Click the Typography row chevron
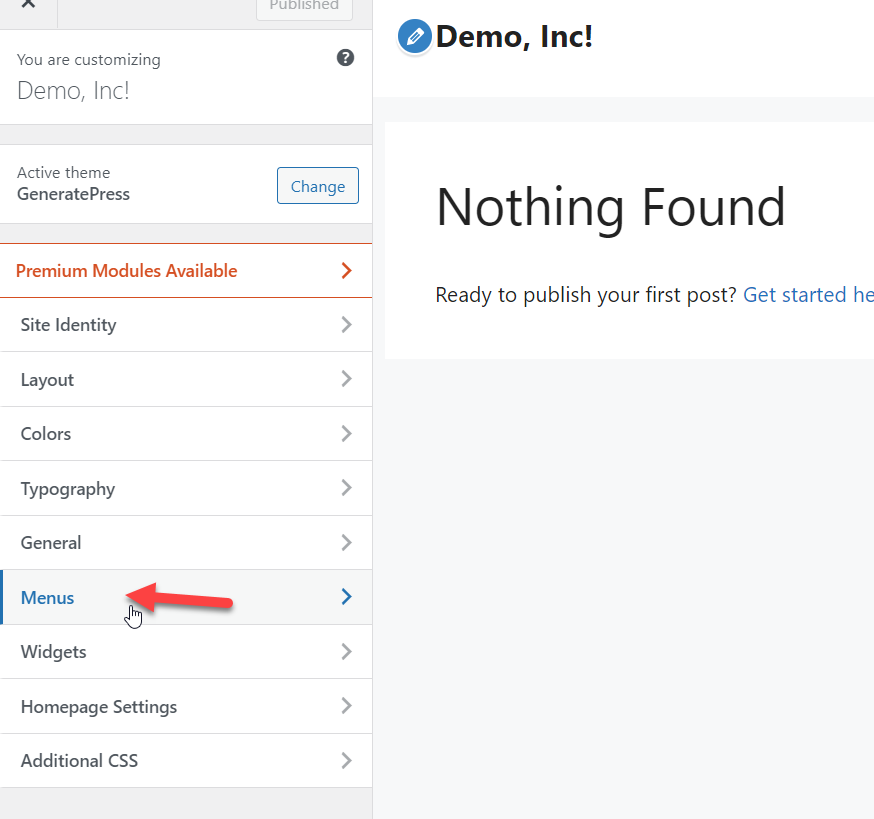874x819 pixels. tap(346, 488)
